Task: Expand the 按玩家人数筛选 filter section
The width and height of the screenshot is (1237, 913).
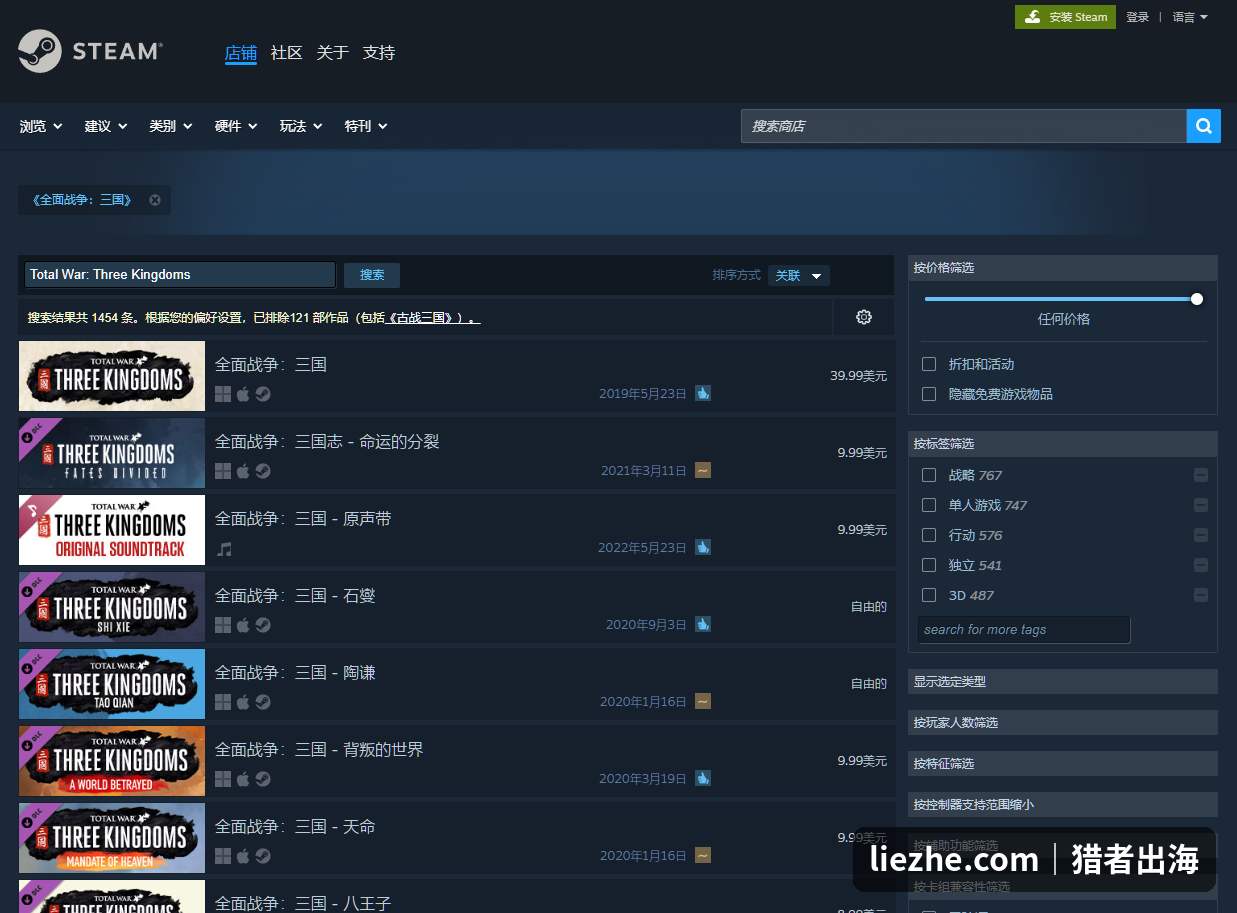Action: (x=1063, y=722)
